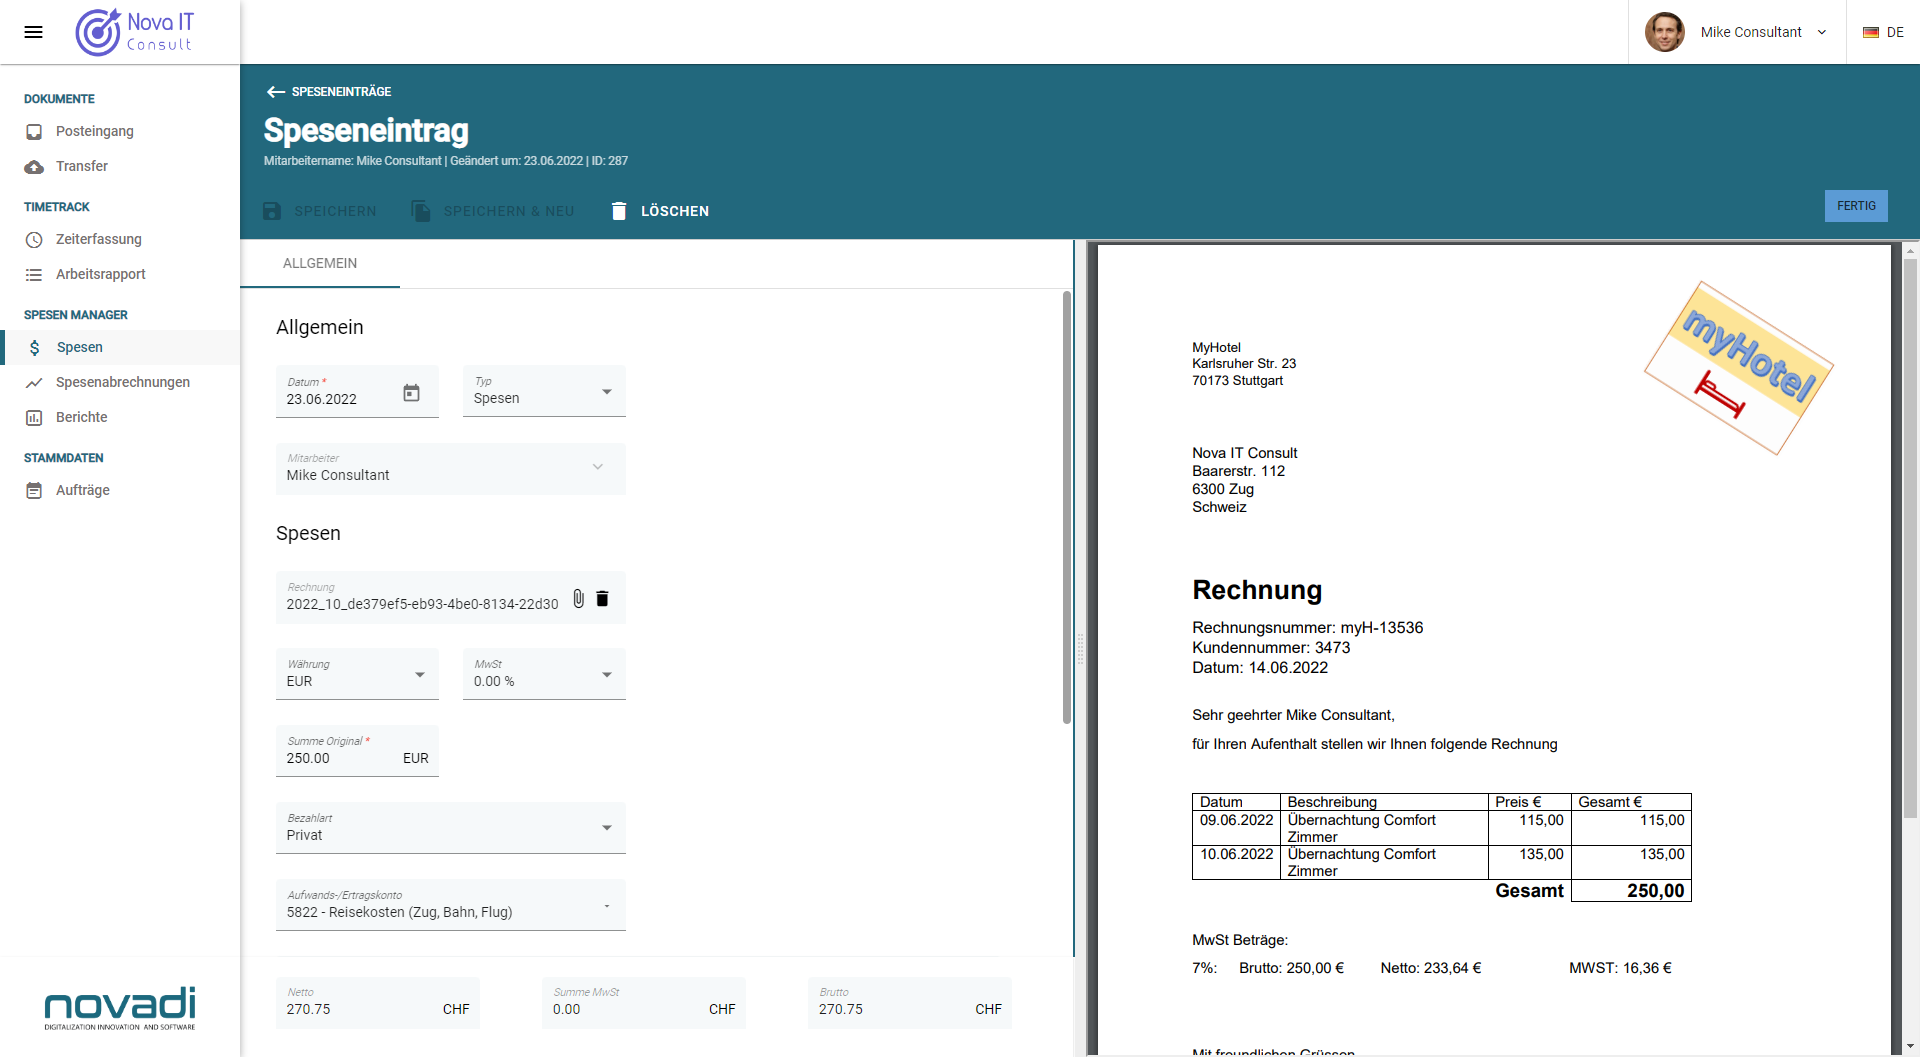Click the myHotel logo in invoice
Image resolution: width=1920 pixels, height=1057 pixels.
(x=1739, y=368)
